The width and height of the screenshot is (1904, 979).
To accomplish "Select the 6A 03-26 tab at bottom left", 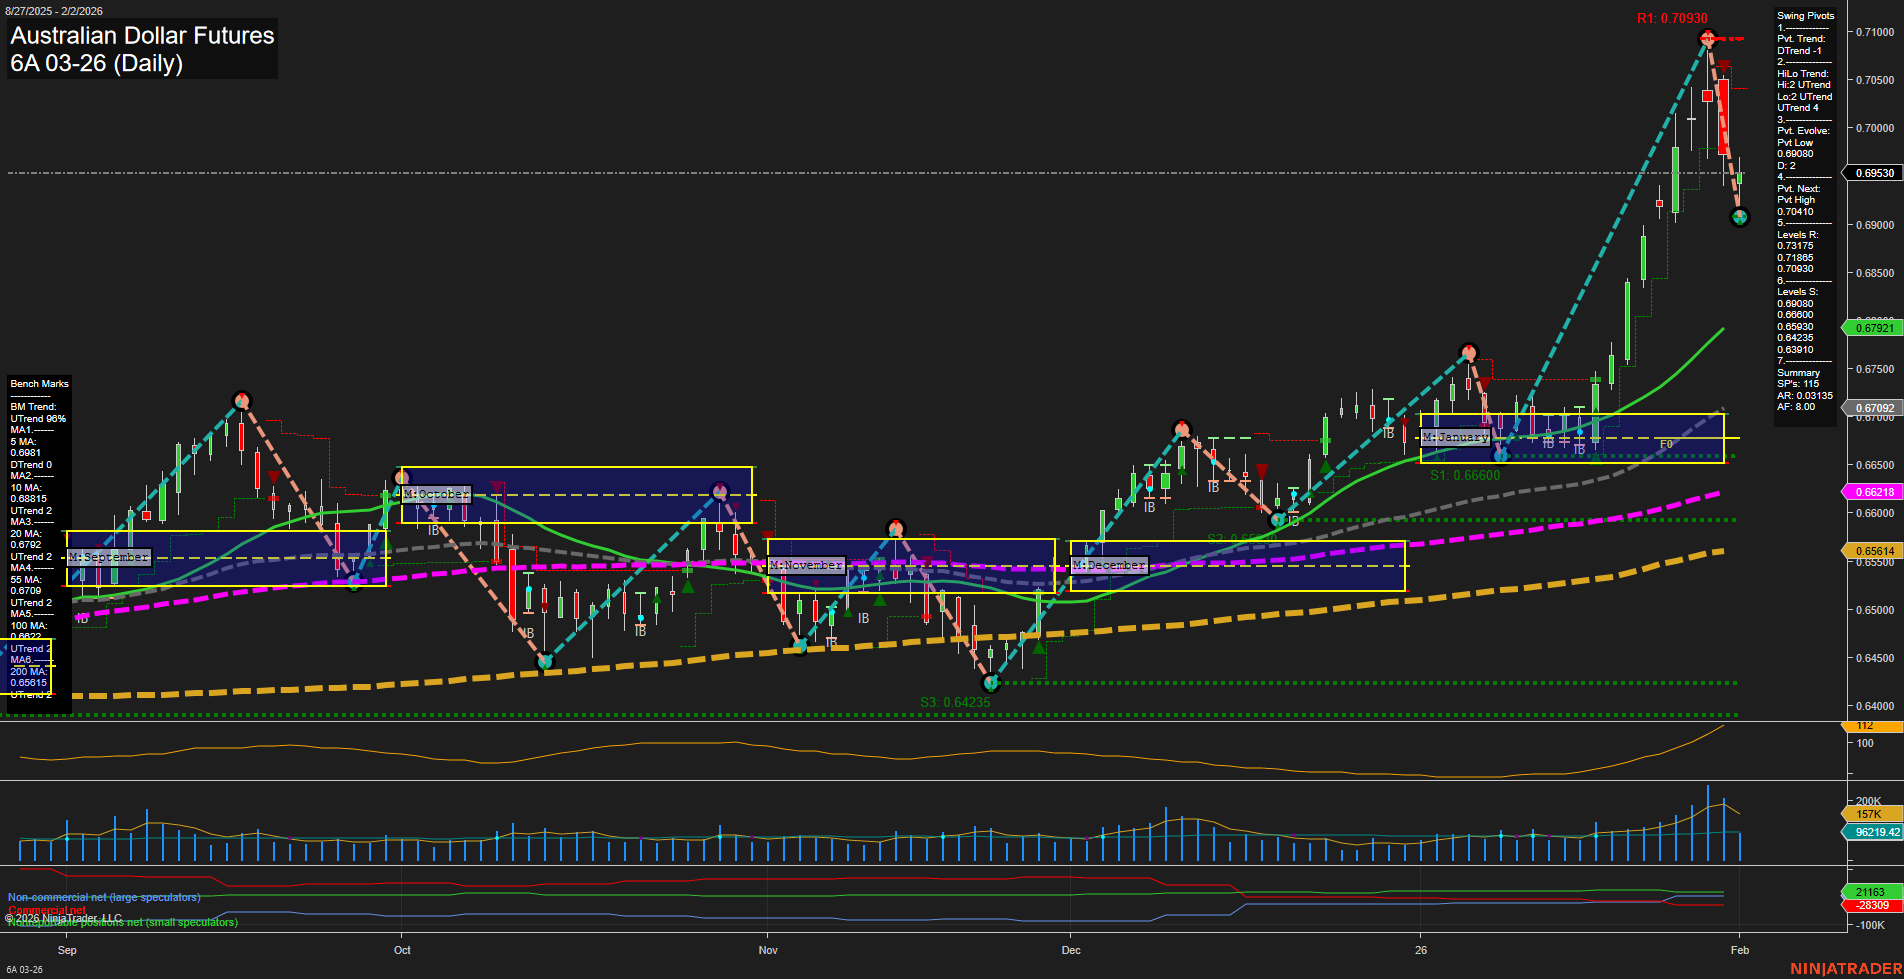I will point(27,968).
